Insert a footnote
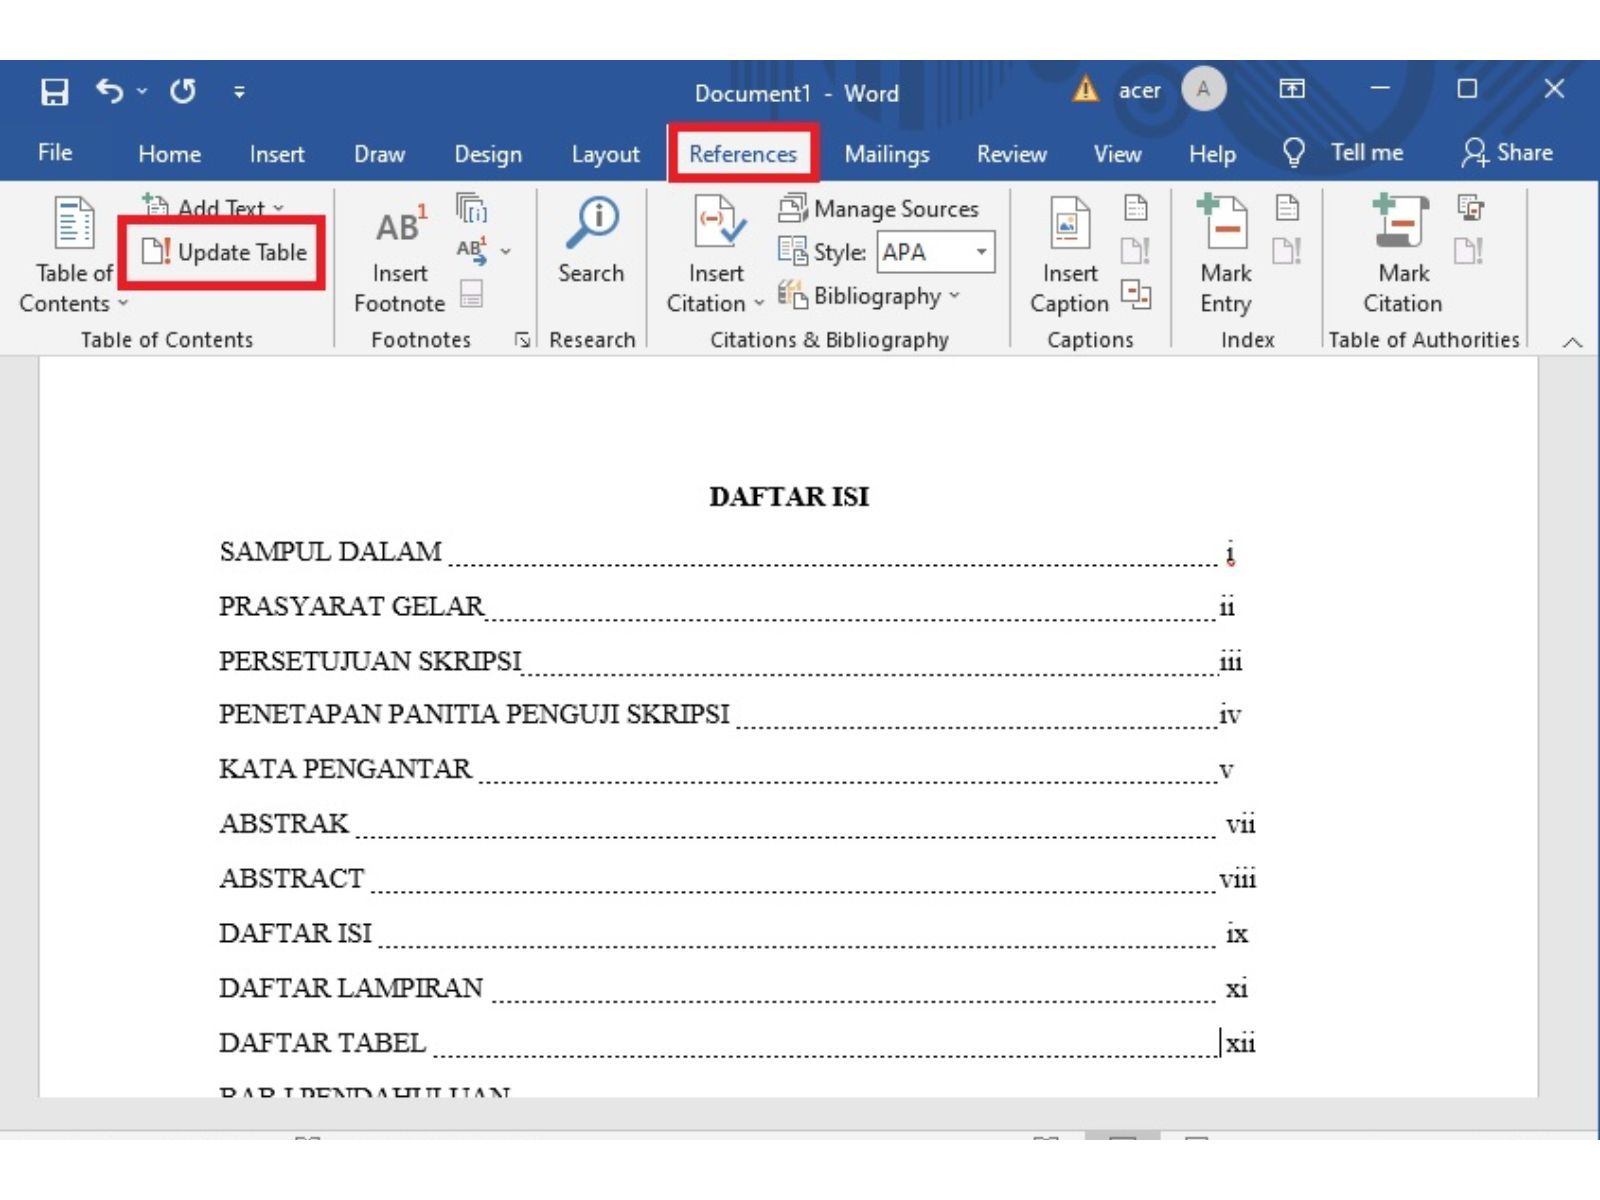The width and height of the screenshot is (1600, 1200). 398,250
